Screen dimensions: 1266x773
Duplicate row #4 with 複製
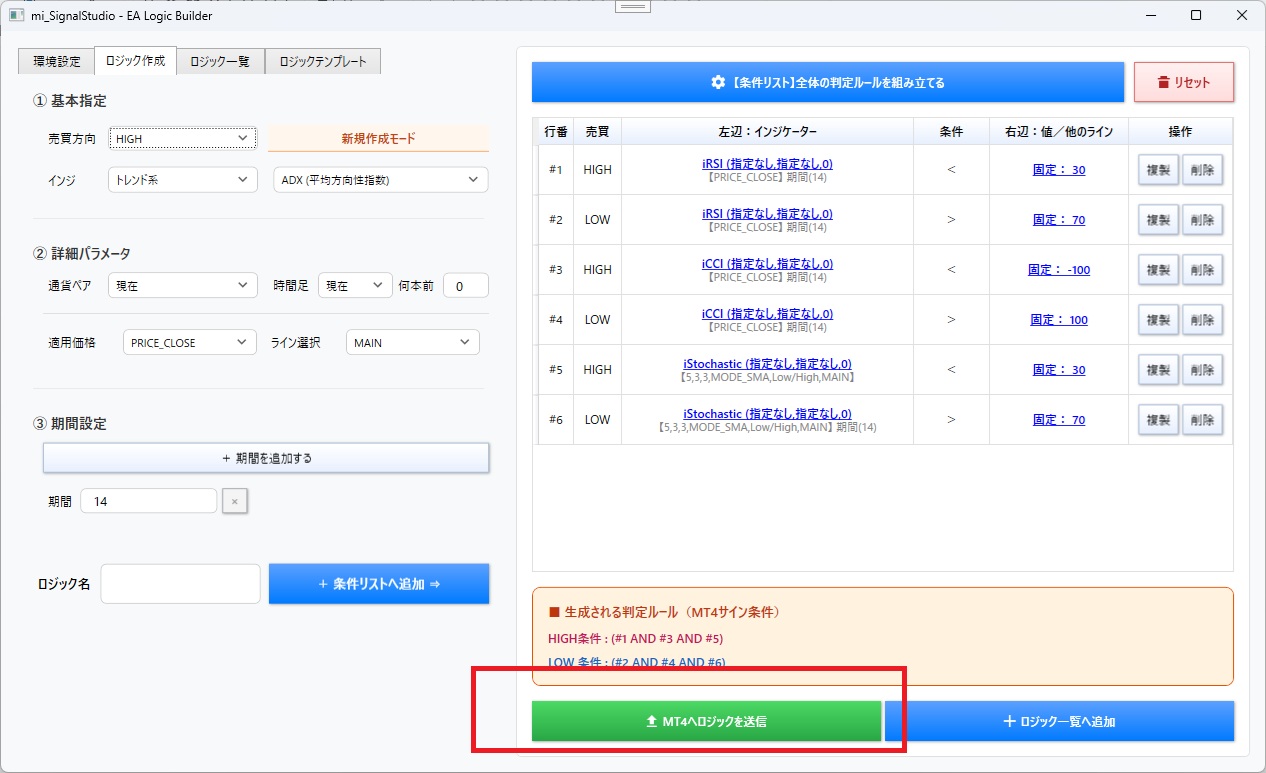click(x=1158, y=320)
